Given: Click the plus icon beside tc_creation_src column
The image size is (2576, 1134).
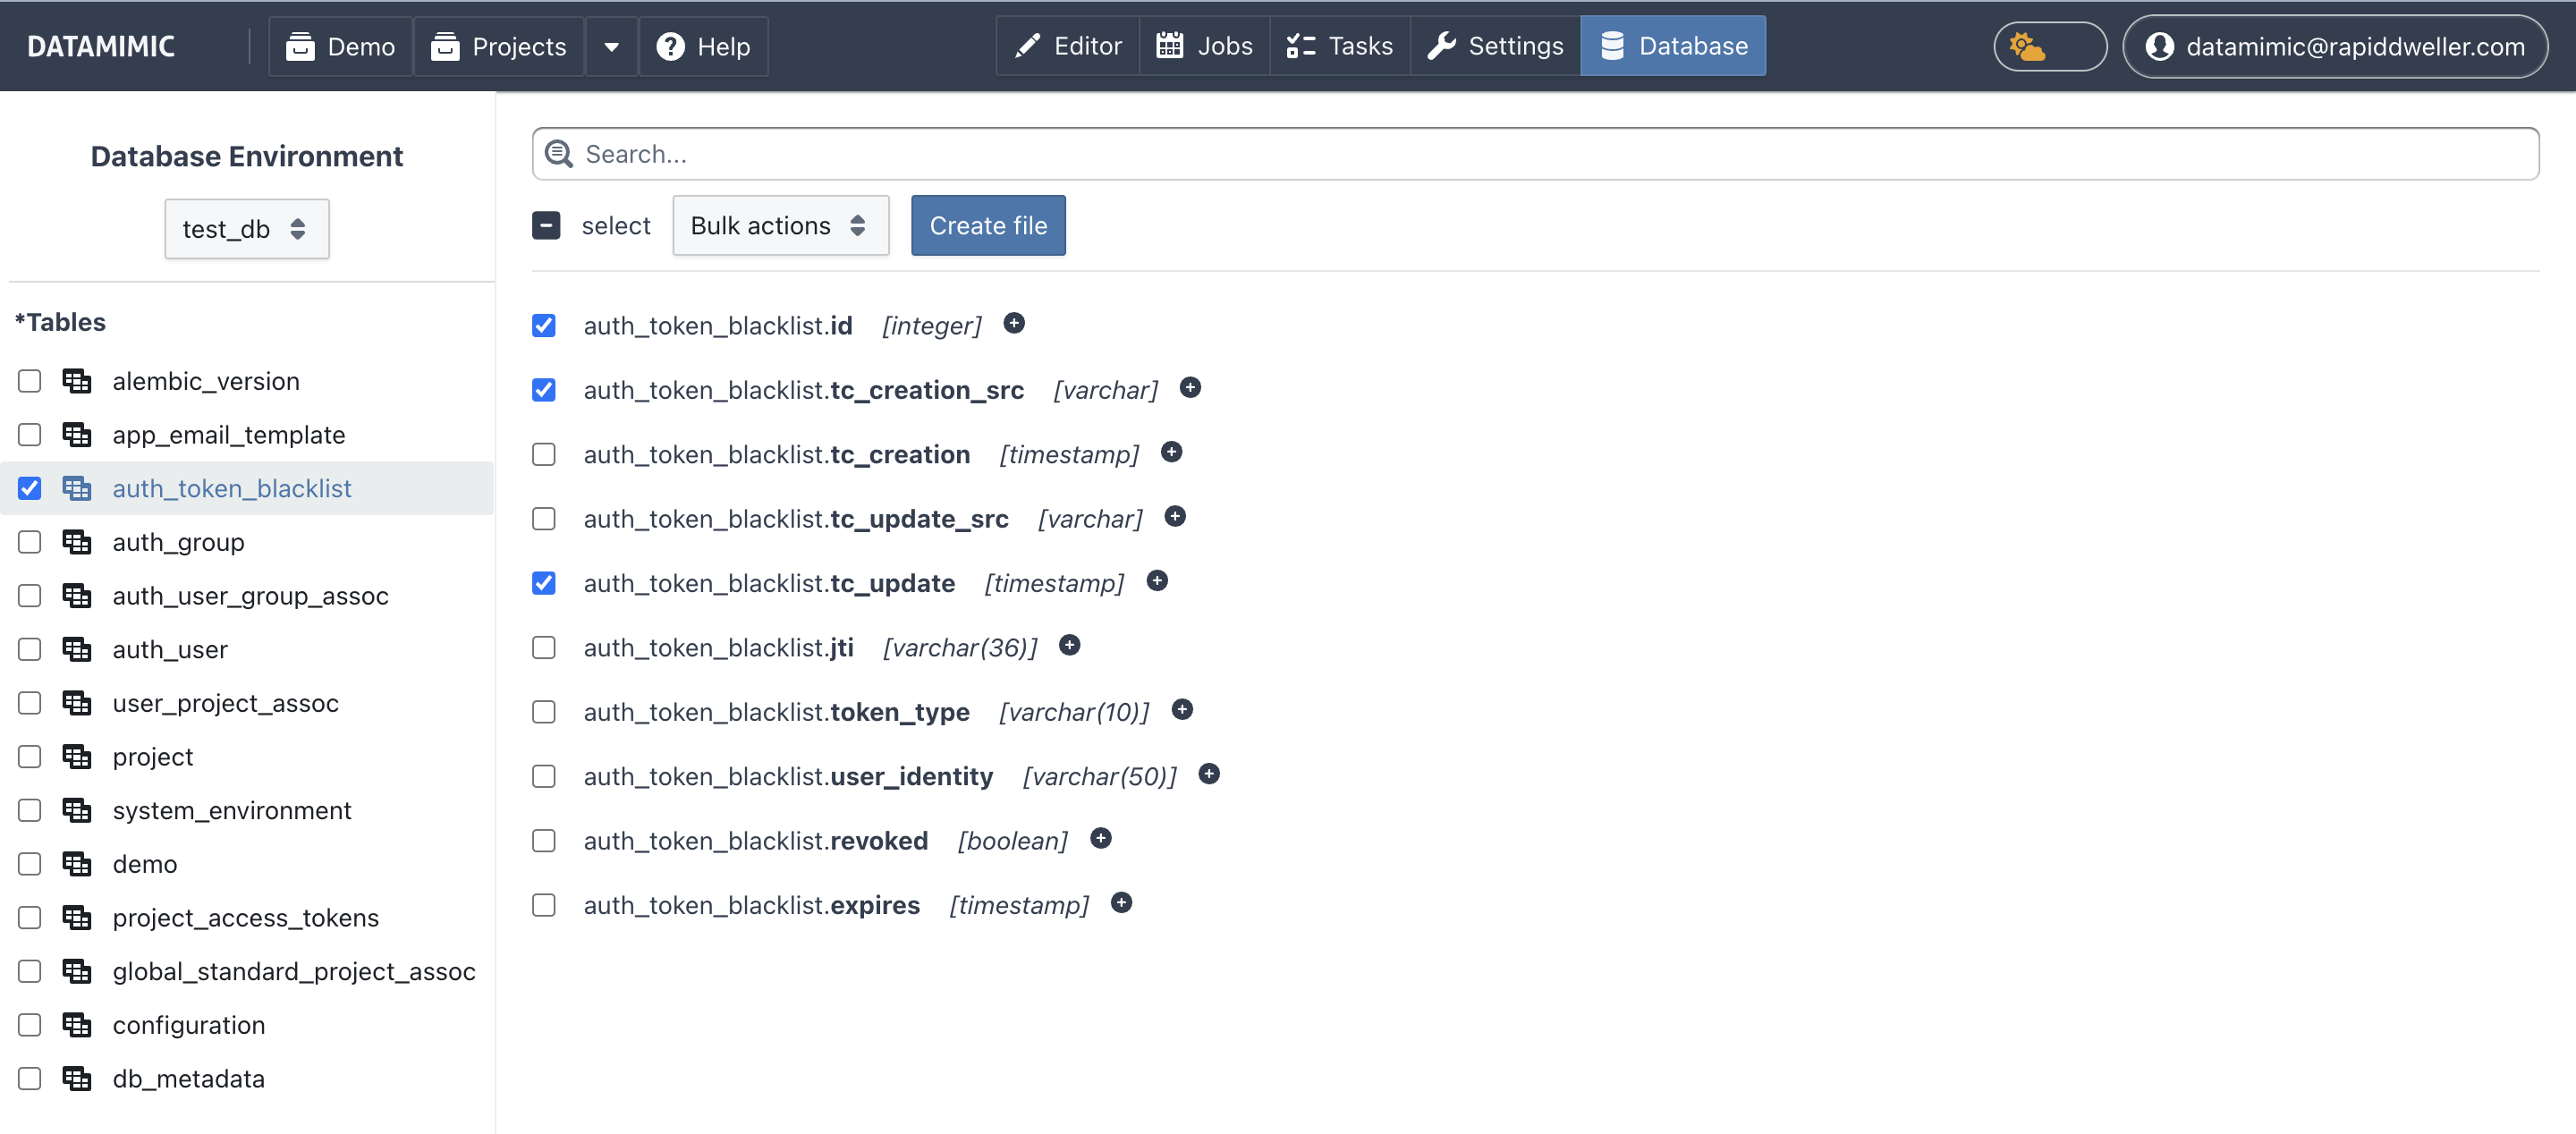Looking at the screenshot, I should point(1190,387).
